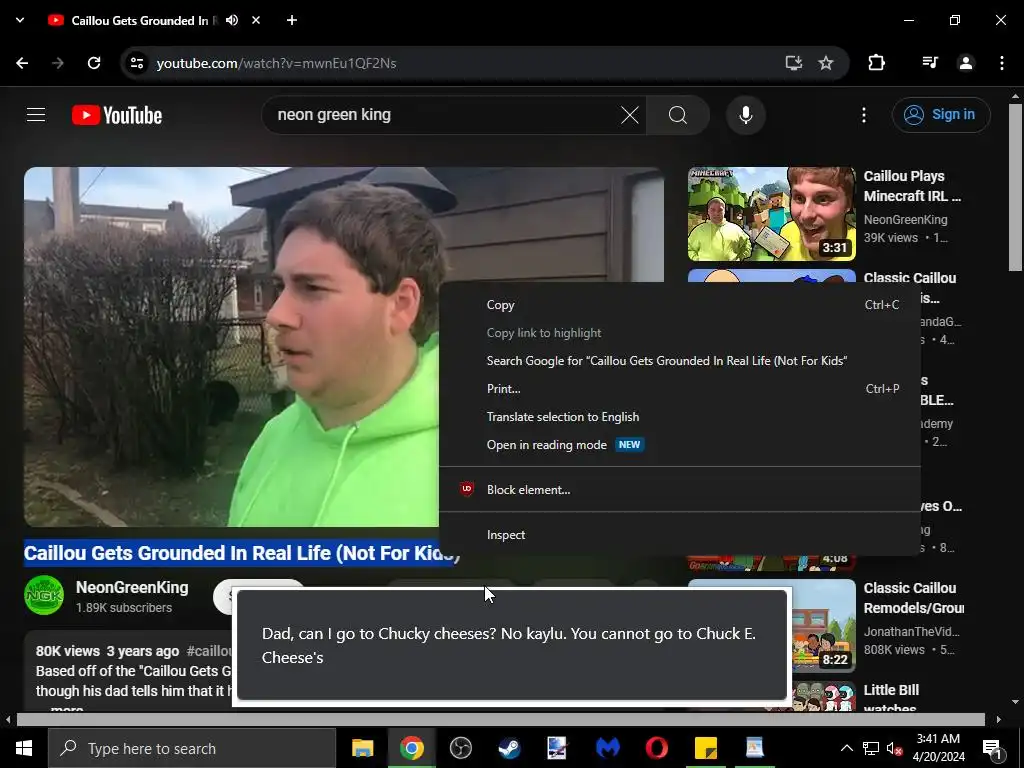Image resolution: width=1024 pixels, height=768 pixels.
Task: Open Chrome's three-dot menu
Action: (1002, 63)
